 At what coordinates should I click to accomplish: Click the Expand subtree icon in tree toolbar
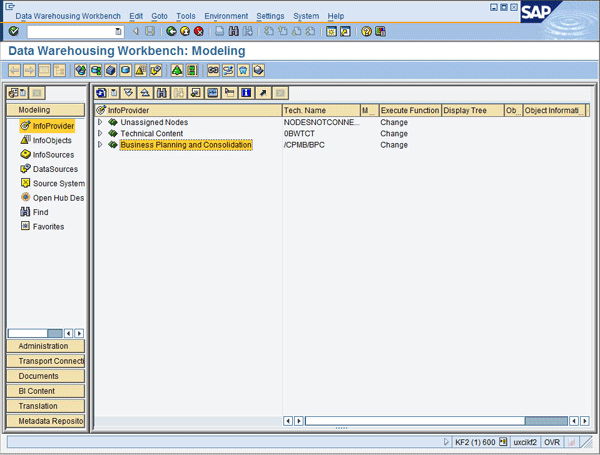coord(127,93)
